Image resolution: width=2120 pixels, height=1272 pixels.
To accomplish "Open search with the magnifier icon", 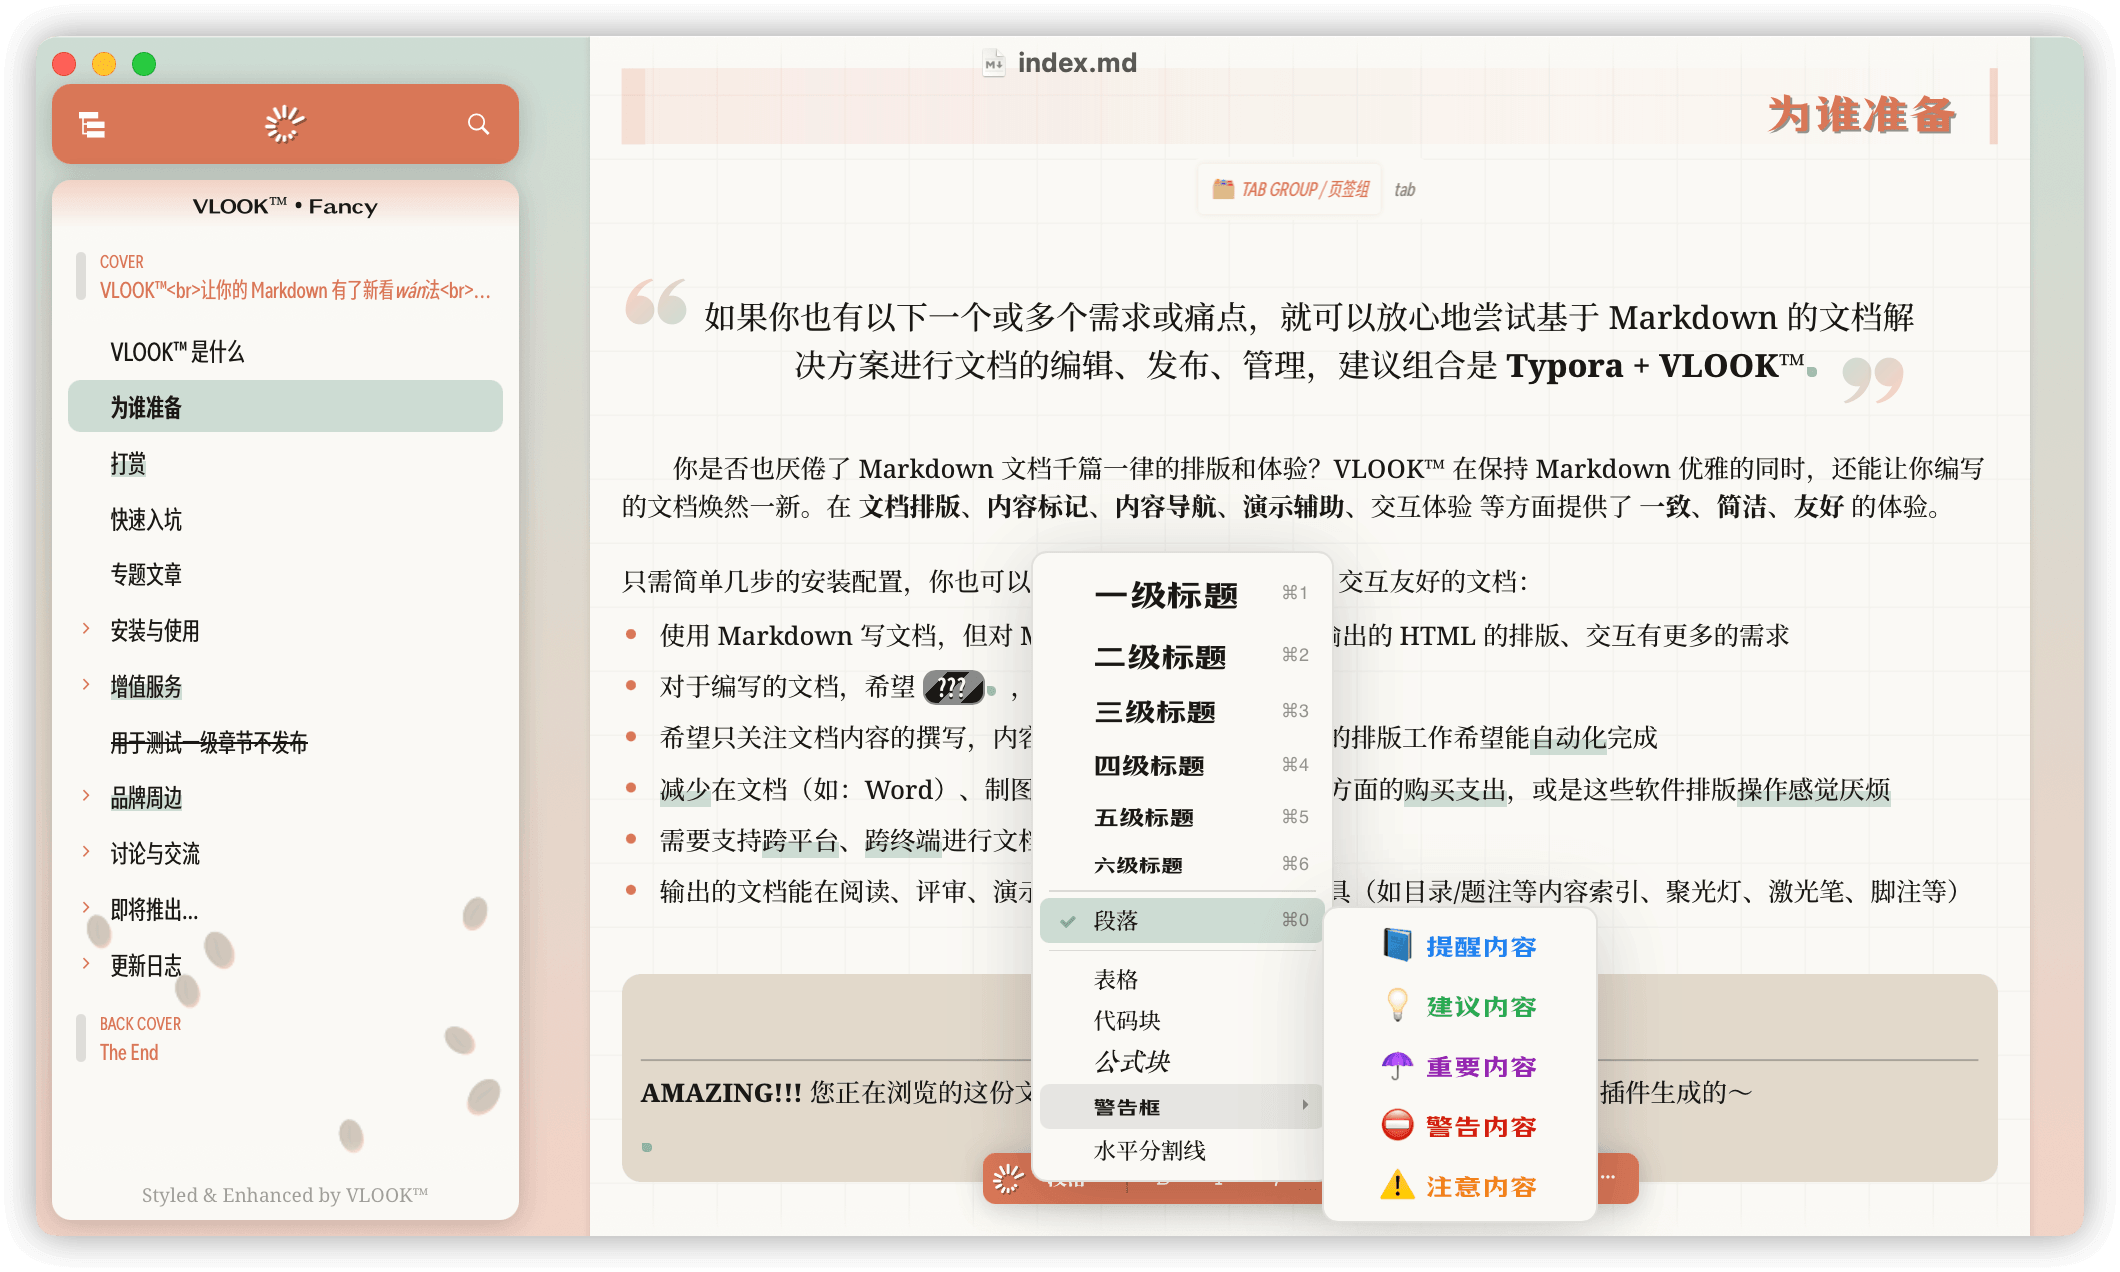I will point(478,124).
